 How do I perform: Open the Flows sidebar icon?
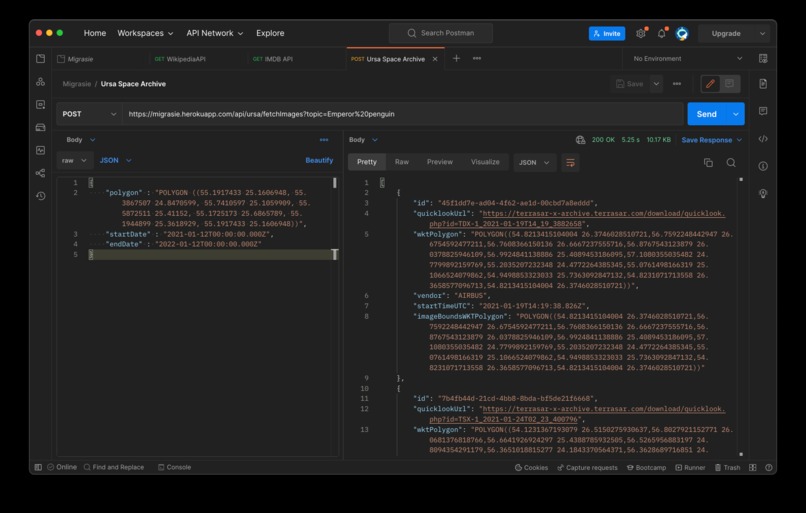pos(41,173)
